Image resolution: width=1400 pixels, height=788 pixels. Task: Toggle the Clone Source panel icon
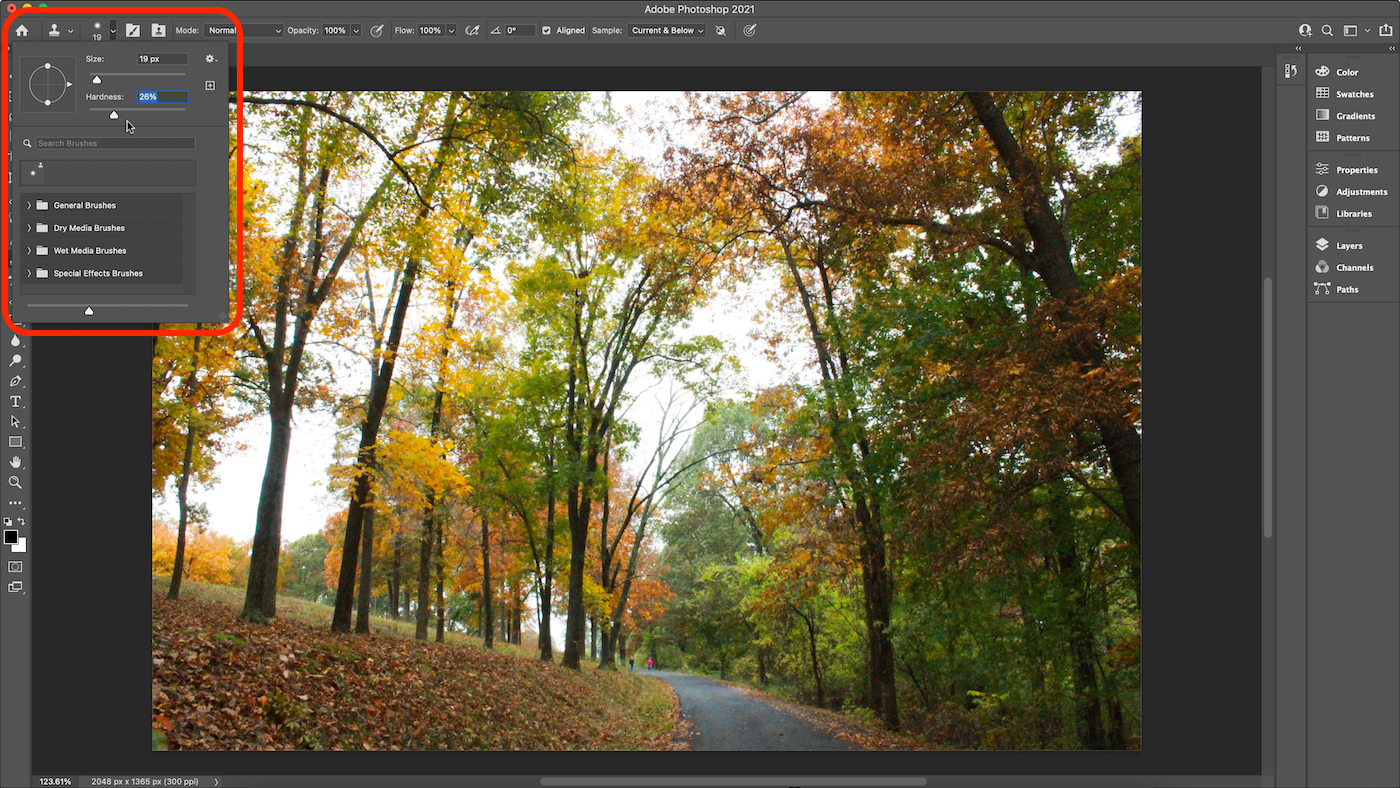(158, 31)
